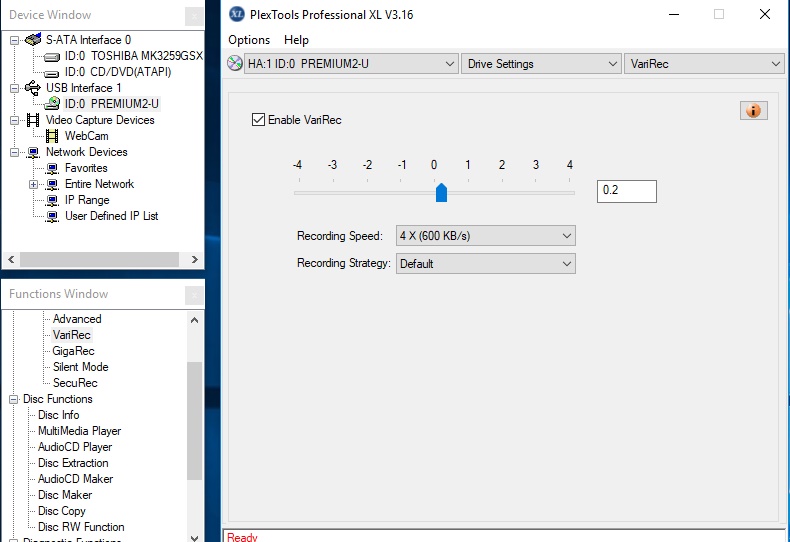Image resolution: width=790 pixels, height=542 pixels.
Task: Open AudioCD Player function
Action: coord(75,447)
